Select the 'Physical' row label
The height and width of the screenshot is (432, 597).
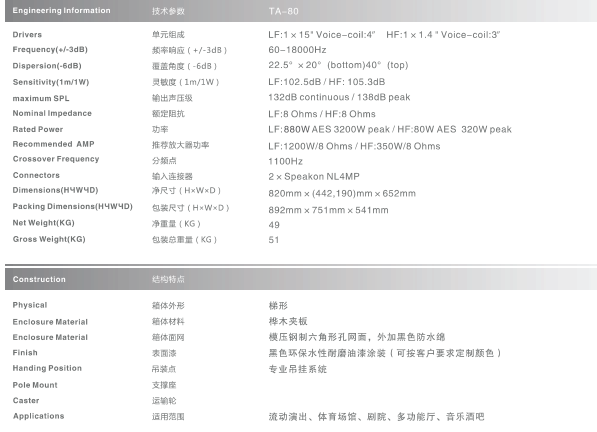point(30,305)
